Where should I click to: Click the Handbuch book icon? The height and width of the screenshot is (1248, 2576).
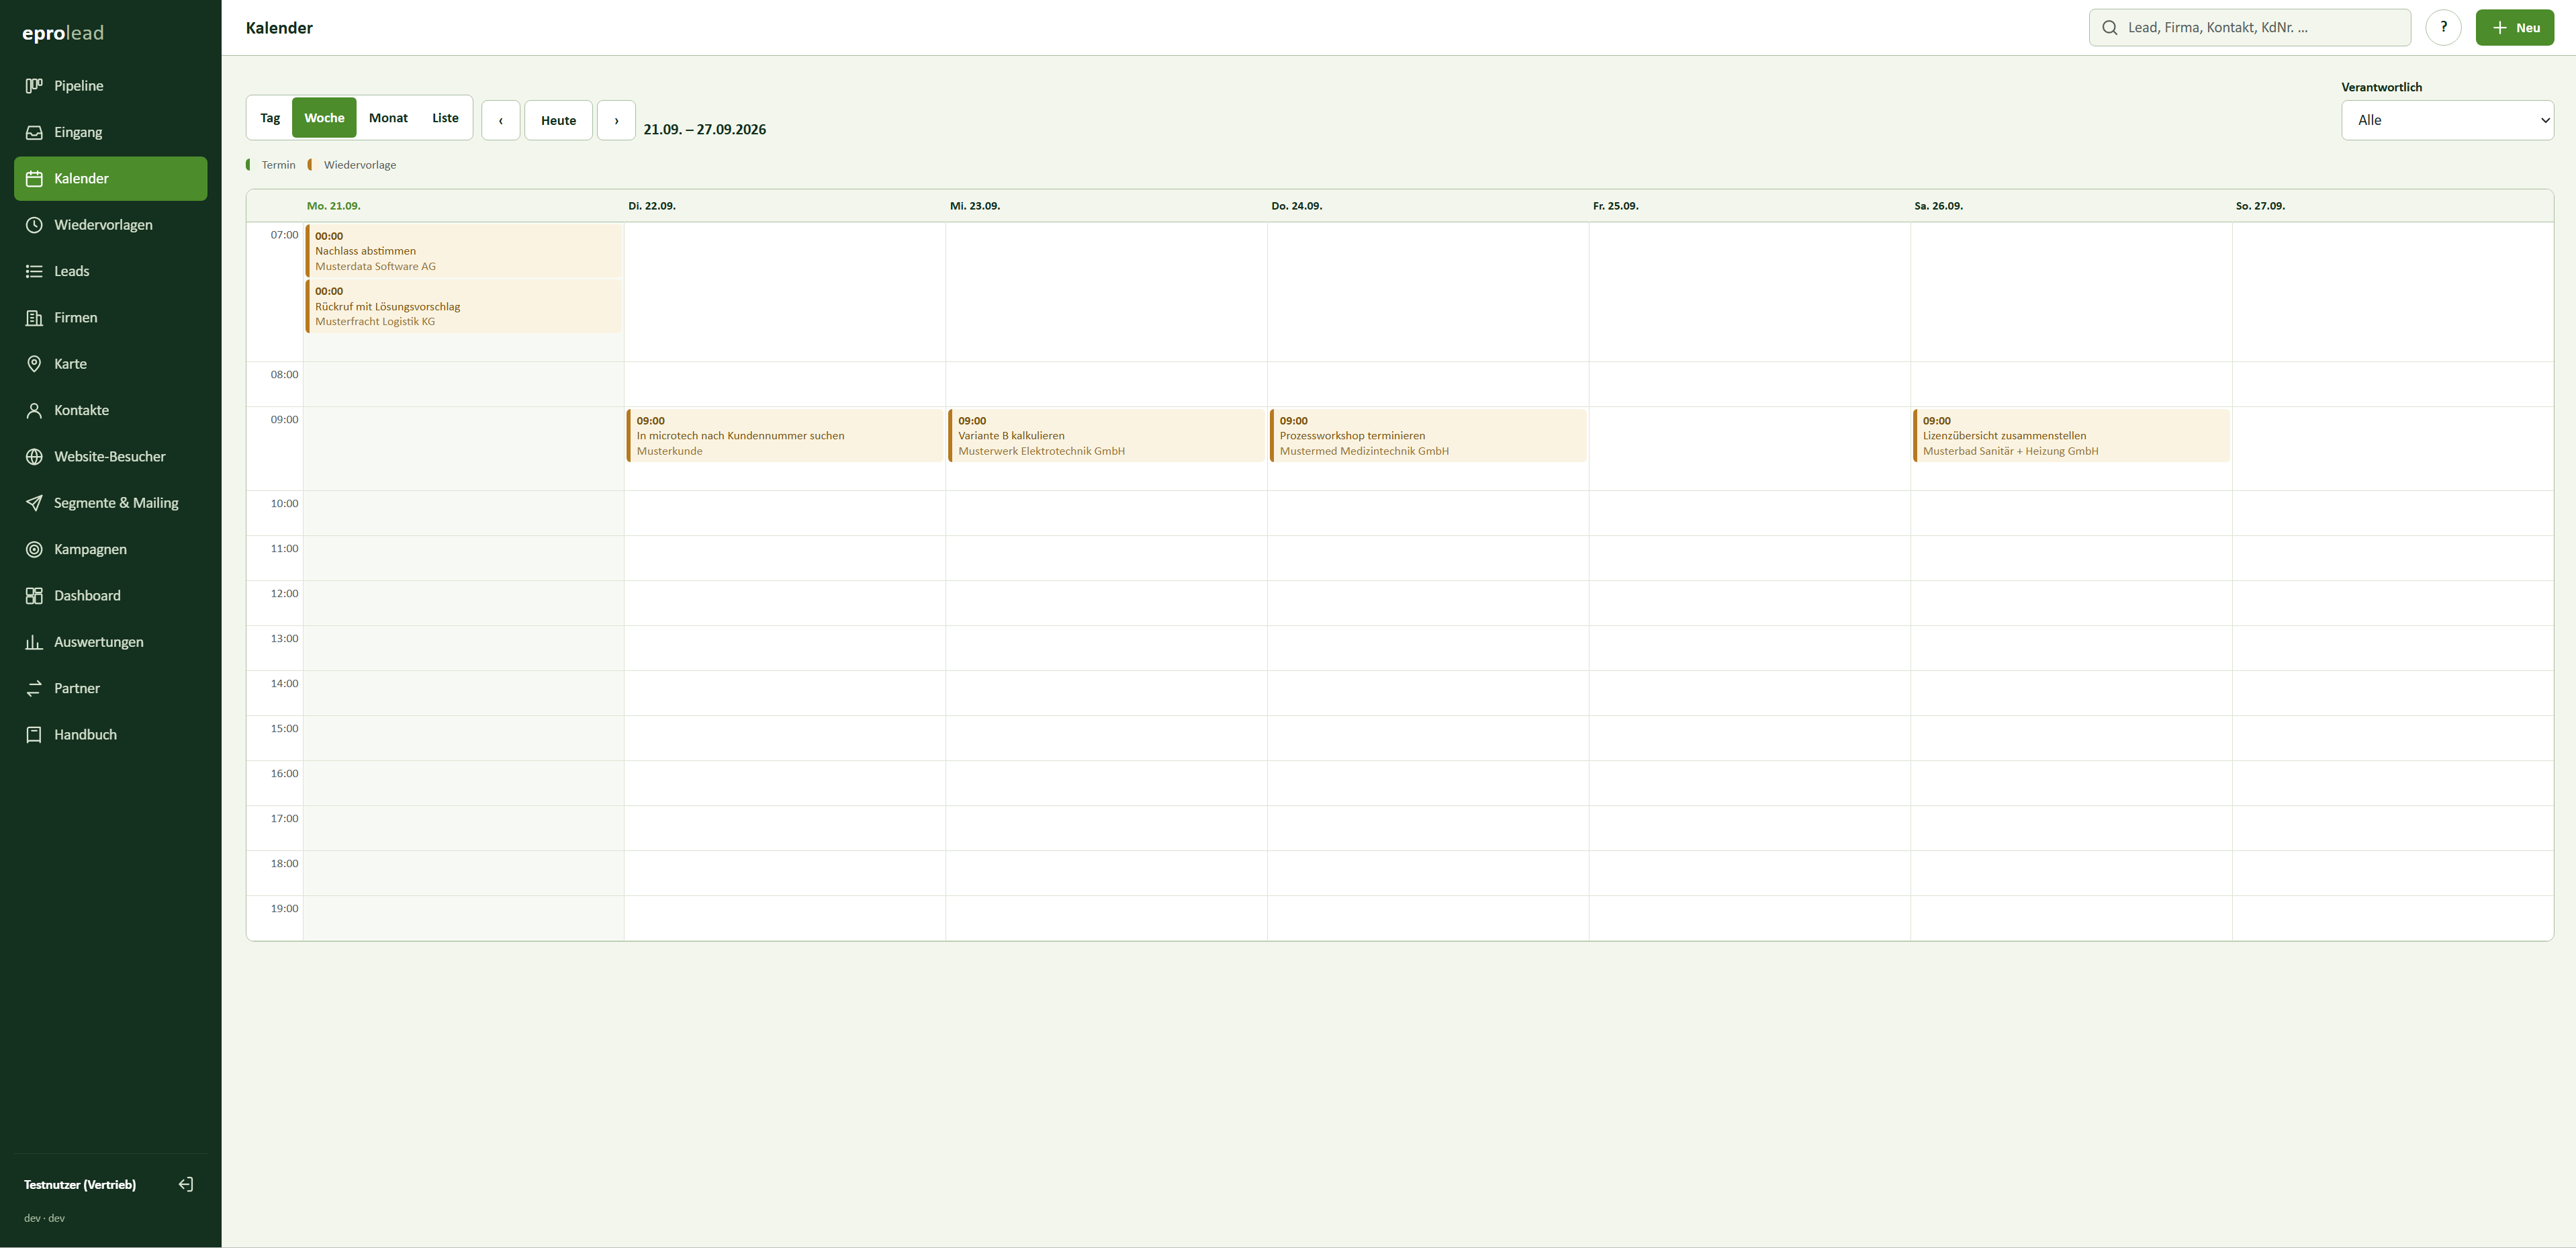(34, 735)
